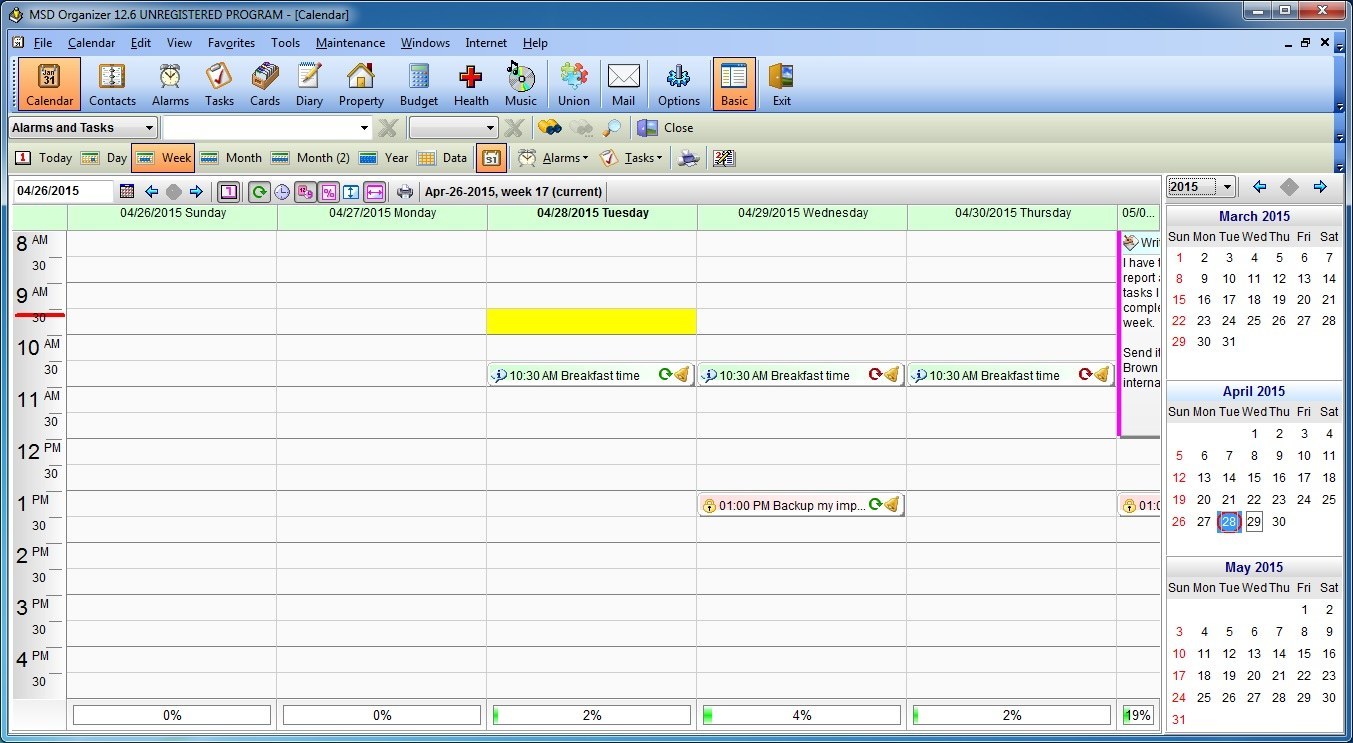The image size is (1353, 743).
Task: Open the Music module
Action: [521, 84]
